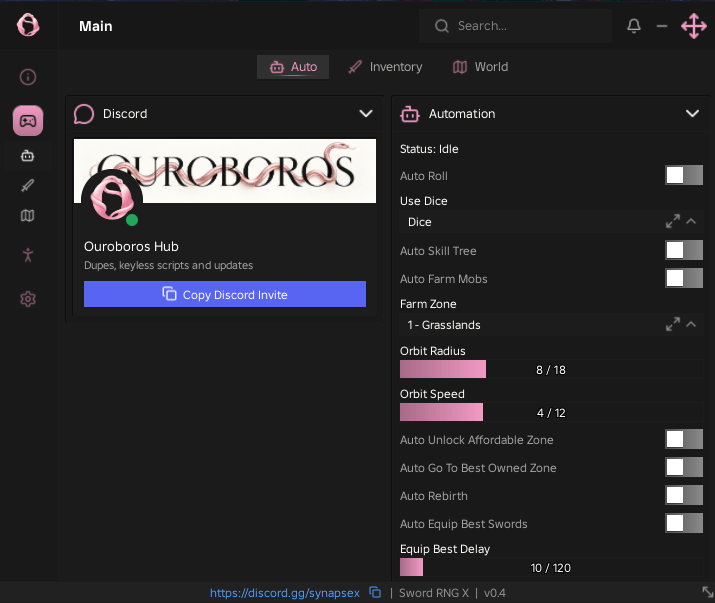Click the Use Dice label
Image resolution: width=715 pixels, height=603 pixels.
[424, 201]
